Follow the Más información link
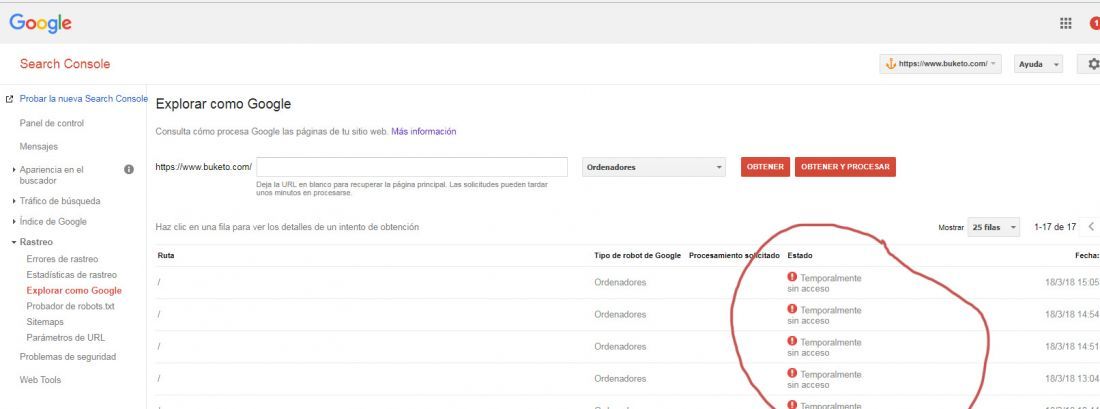 click(x=424, y=131)
